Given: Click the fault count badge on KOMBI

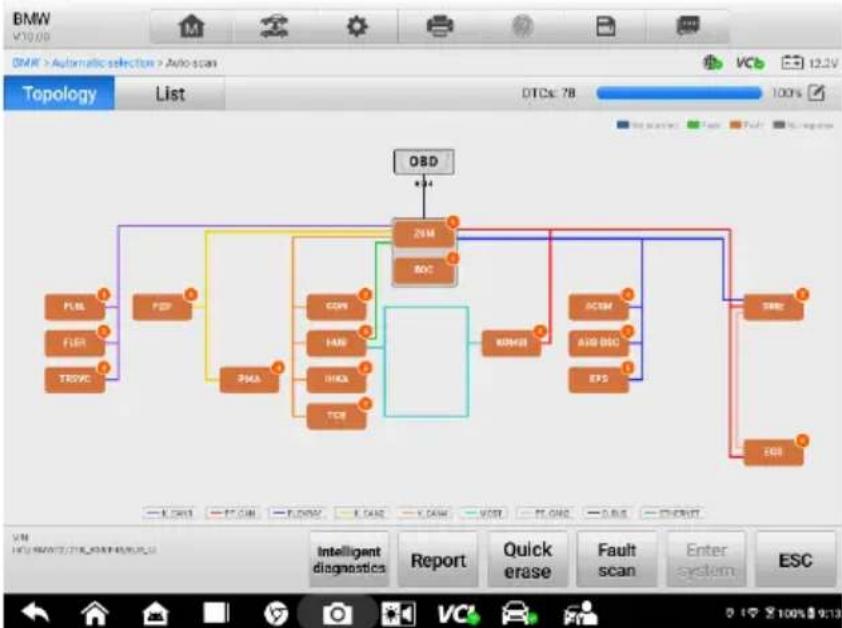Looking at the screenshot, I should 540,331.
